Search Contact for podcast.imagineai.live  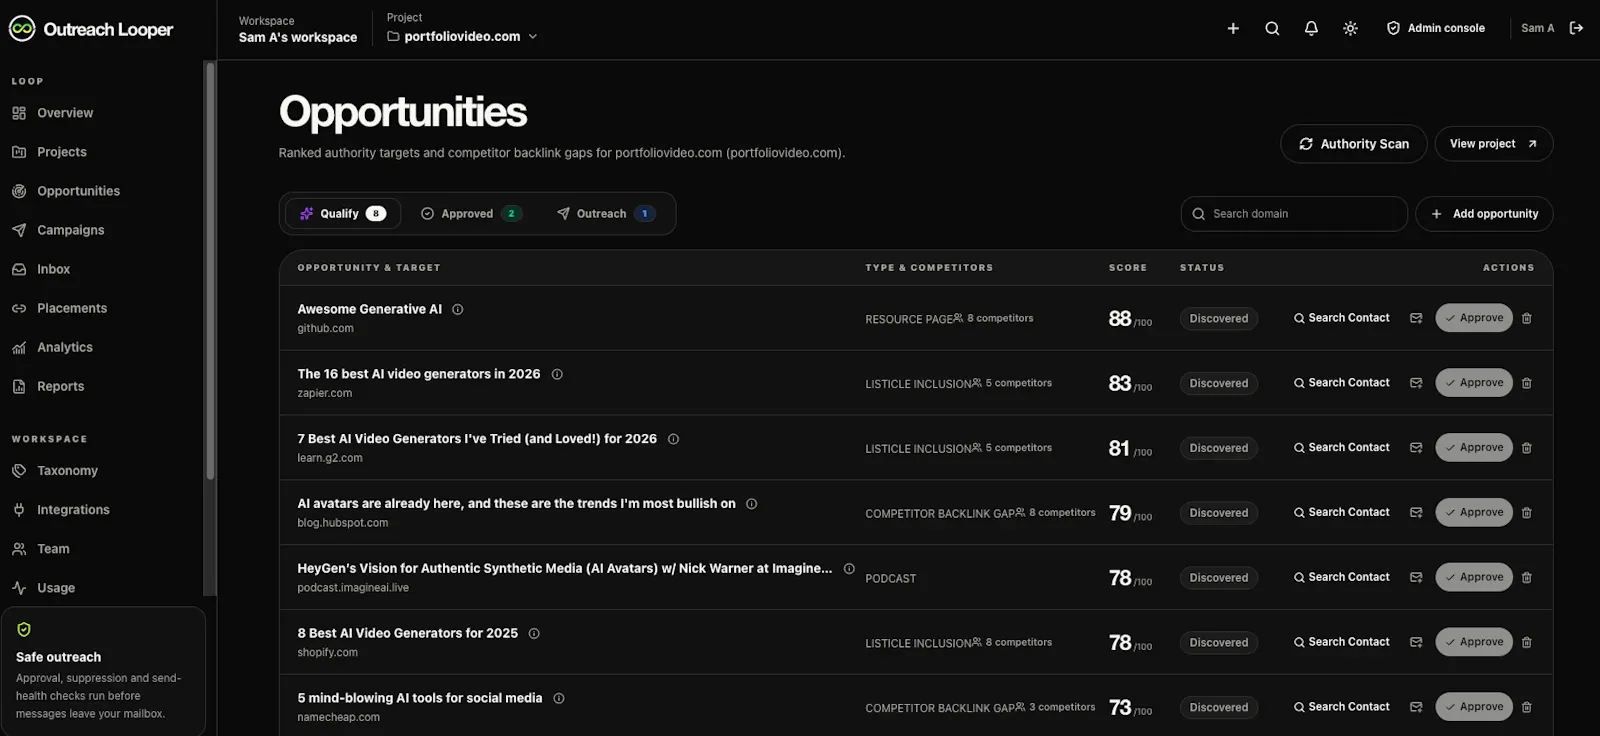point(1341,577)
